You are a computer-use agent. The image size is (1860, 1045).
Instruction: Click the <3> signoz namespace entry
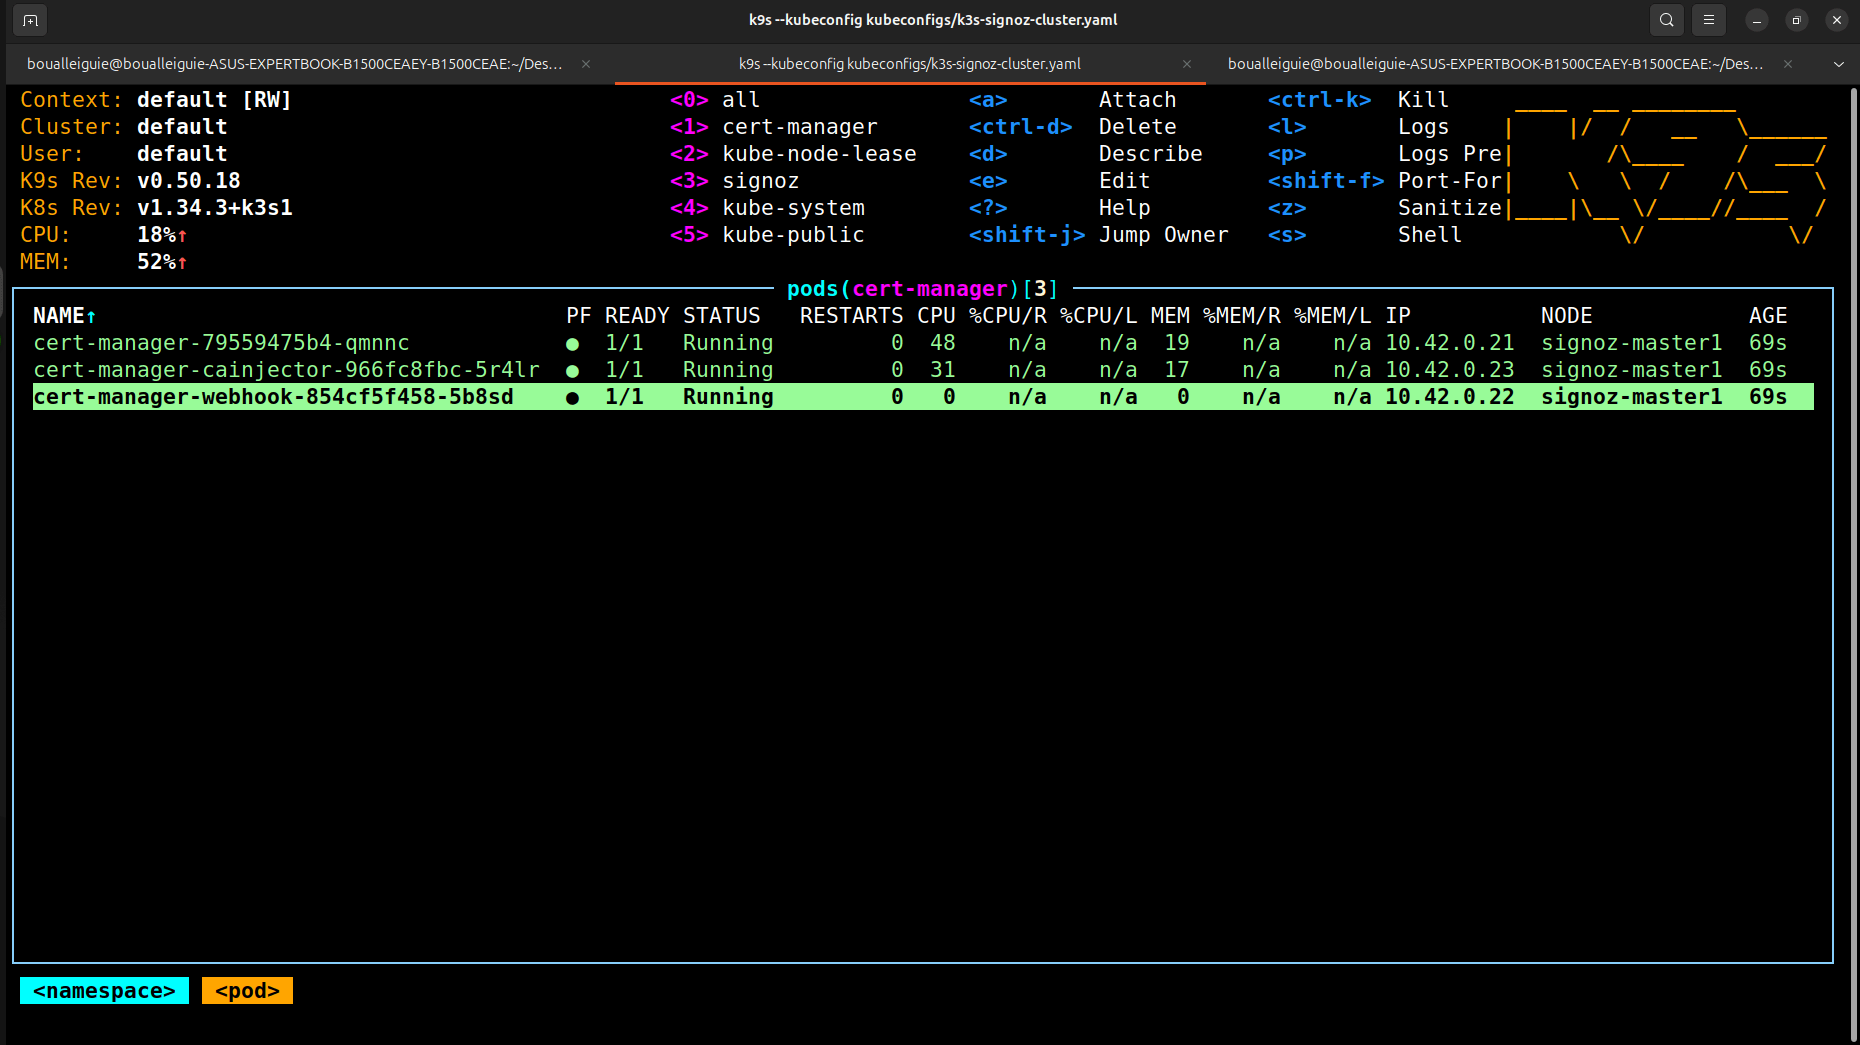[x=735, y=181]
